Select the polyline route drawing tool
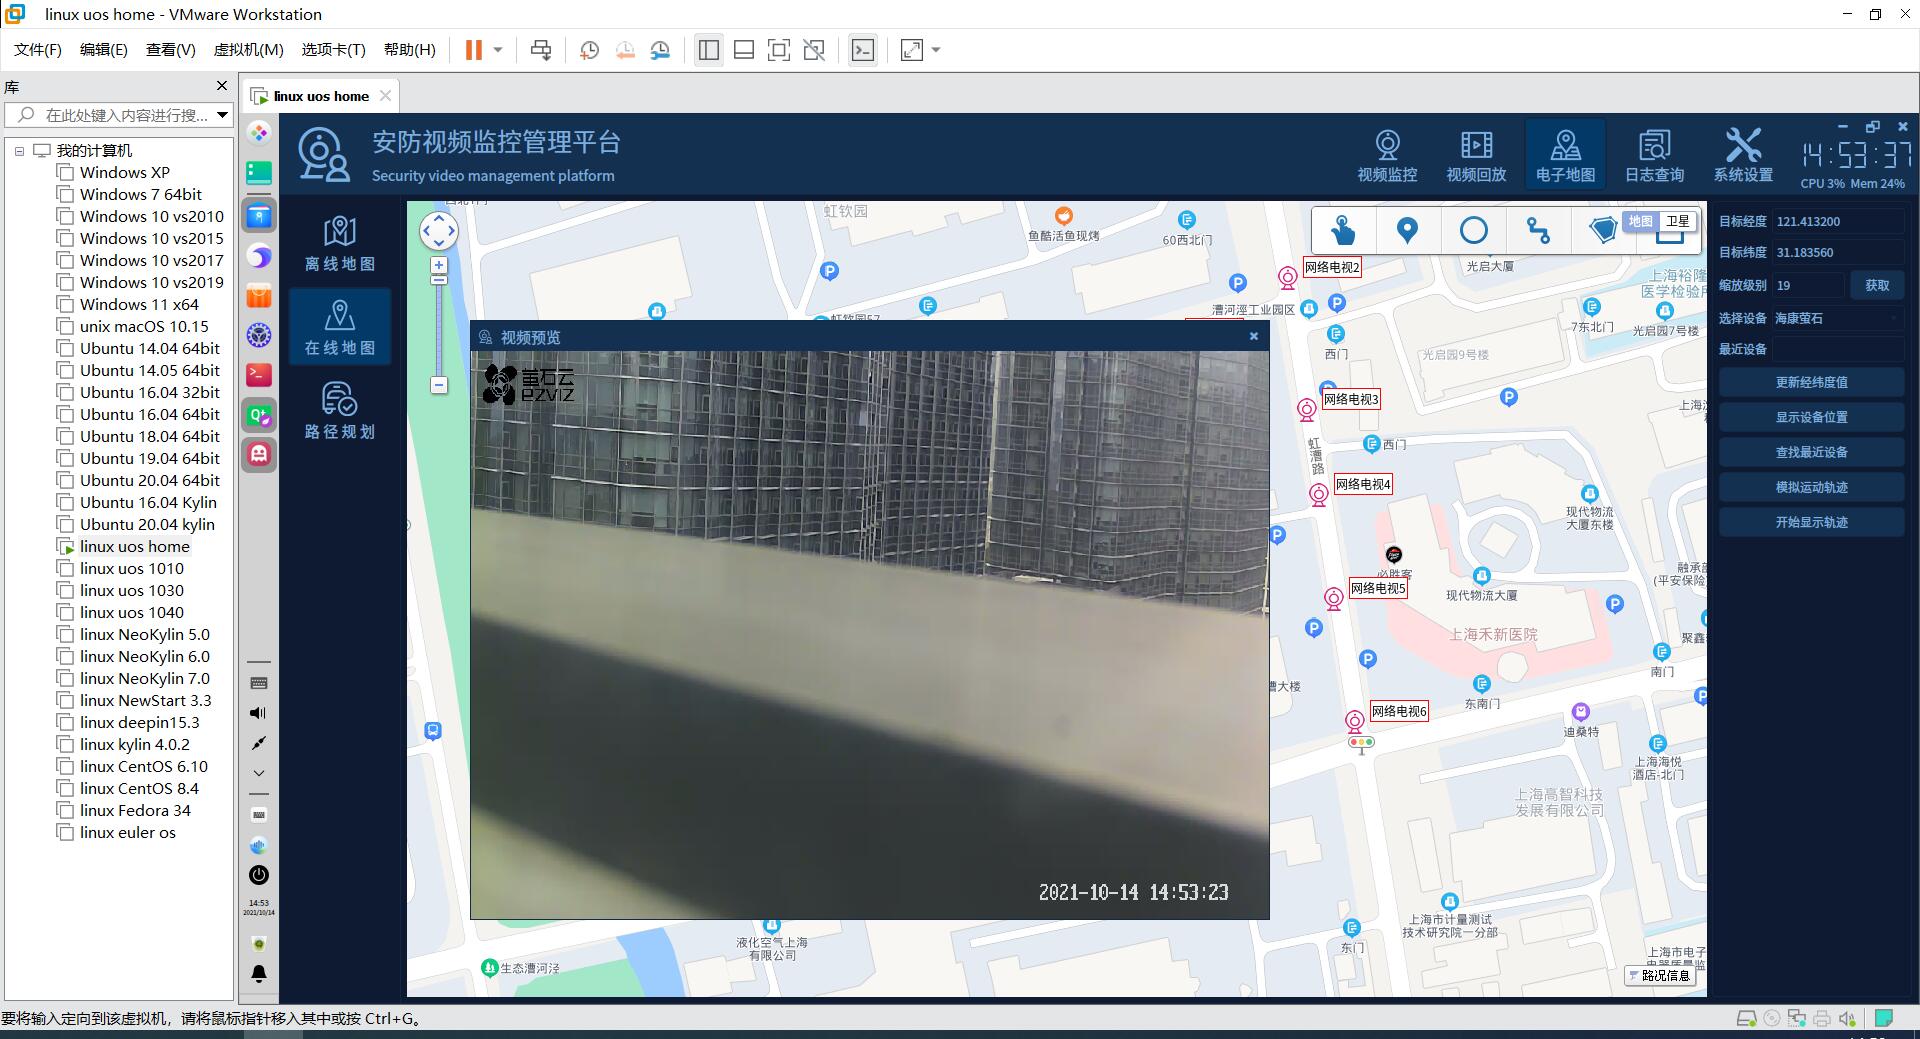Screen dimensions: 1920x1039 click(x=1538, y=231)
